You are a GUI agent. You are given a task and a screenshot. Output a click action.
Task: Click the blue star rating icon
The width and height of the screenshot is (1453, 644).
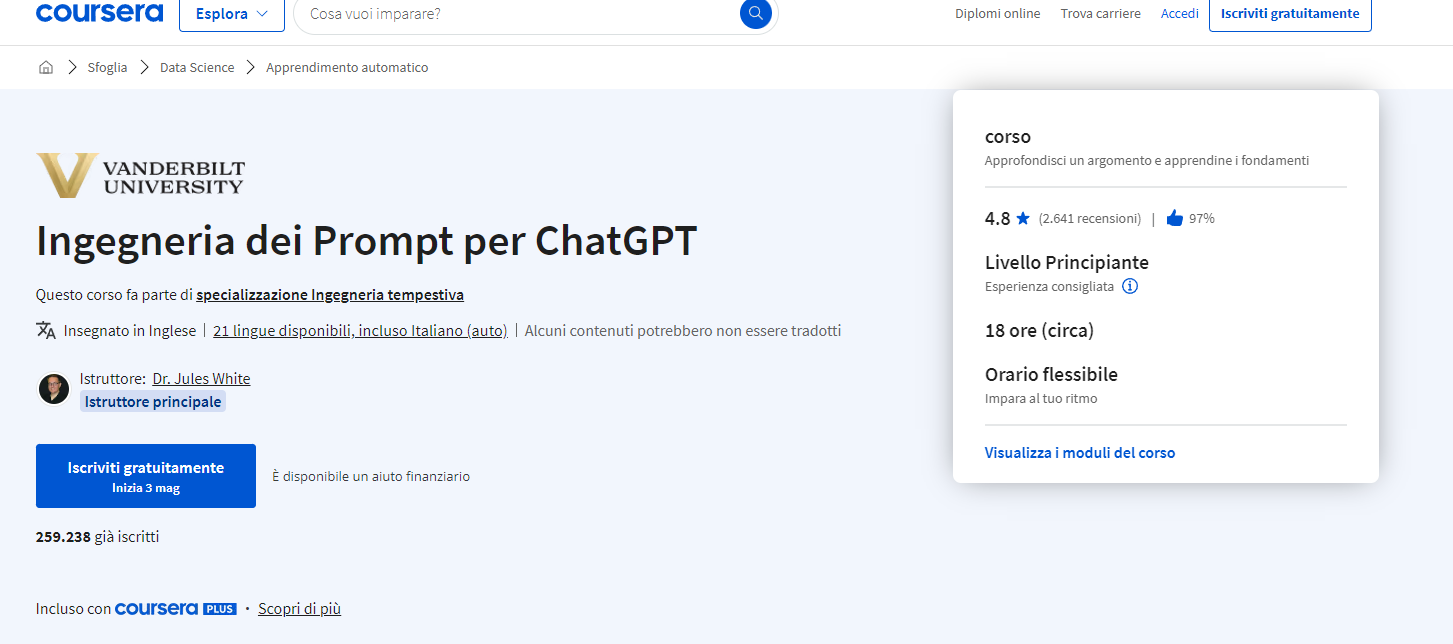(1023, 218)
